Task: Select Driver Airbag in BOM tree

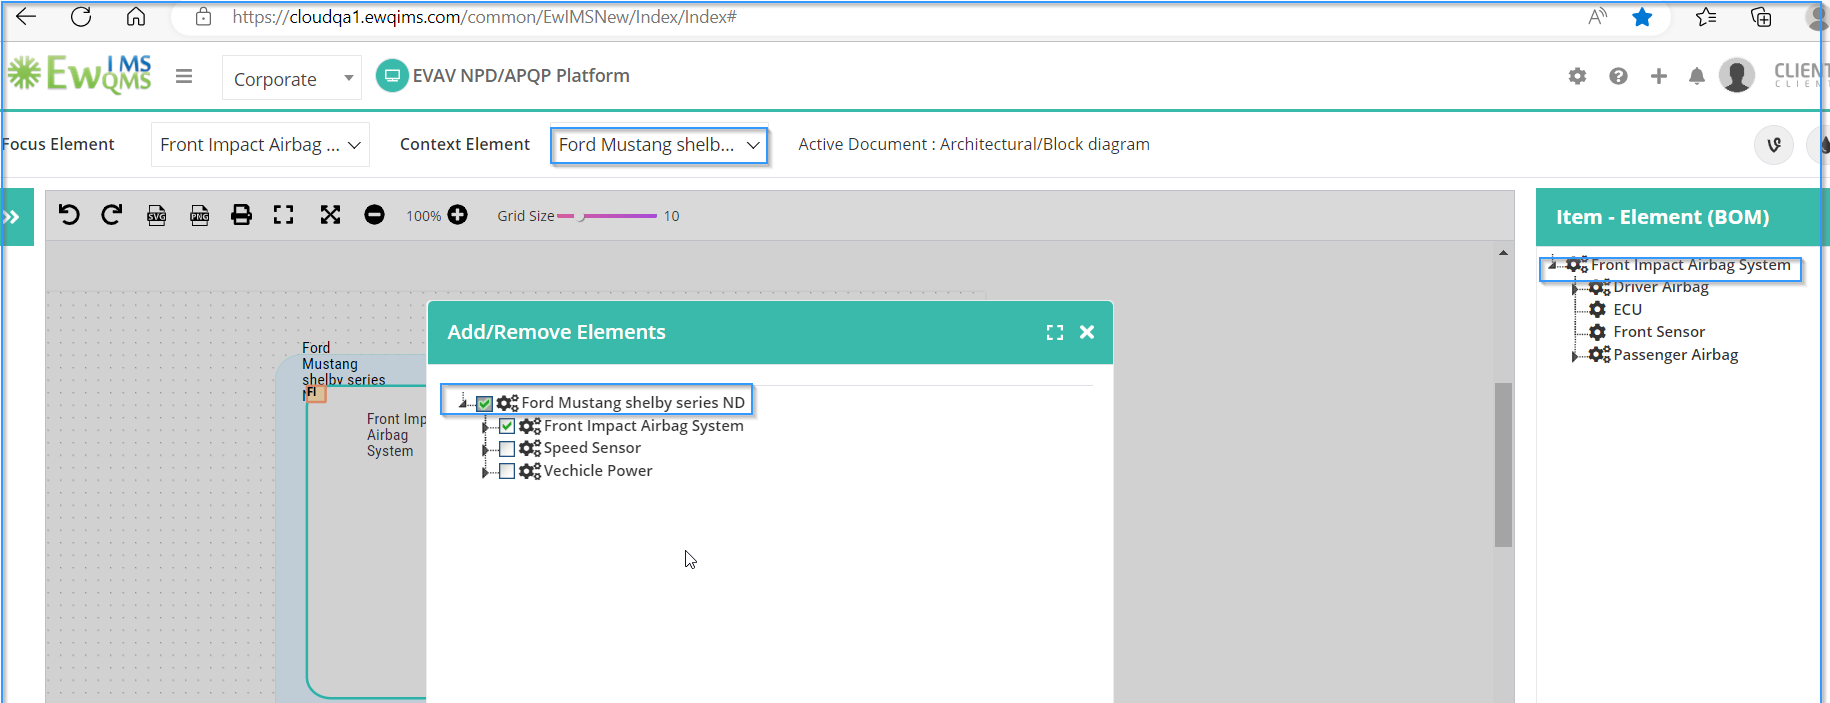Action: tap(1661, 287)
